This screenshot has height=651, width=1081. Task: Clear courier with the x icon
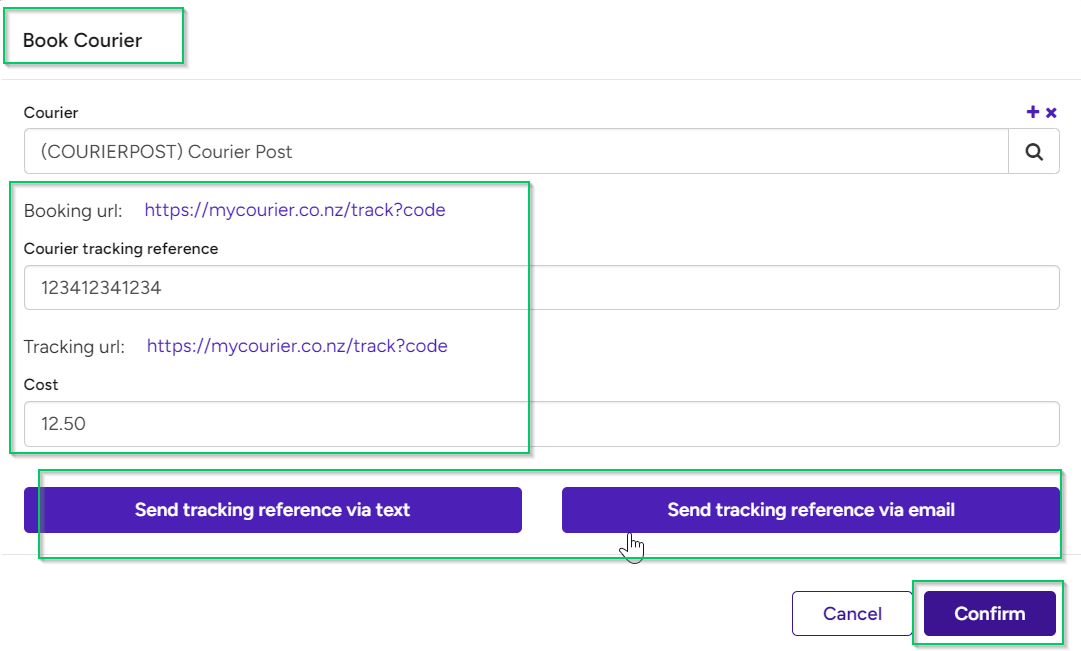pos(1051,112)
